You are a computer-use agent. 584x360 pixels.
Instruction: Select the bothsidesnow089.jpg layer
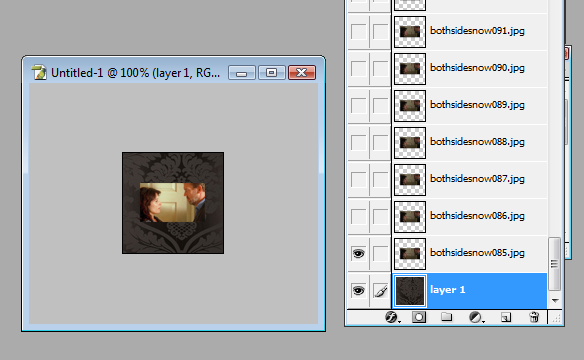[470, 106]
